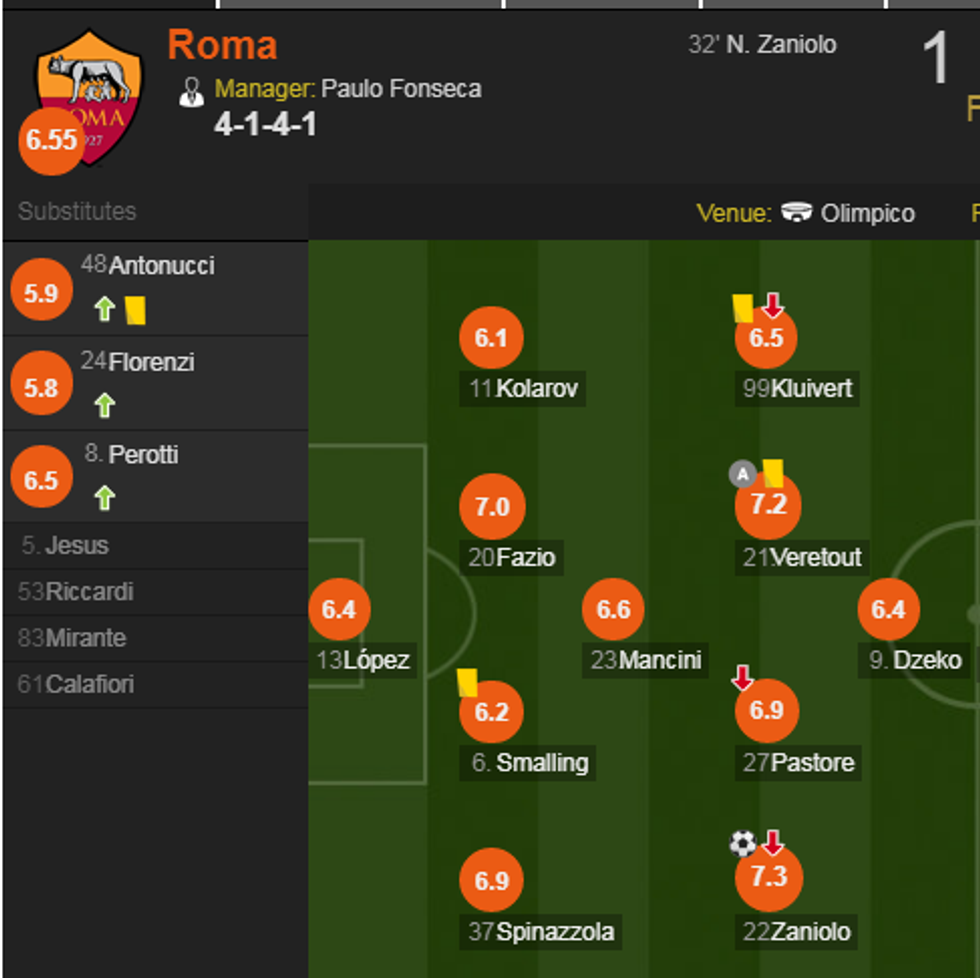Click the N. Zaniolo goal scorer entry
980x978 pixels.
(x=780, y=45)
